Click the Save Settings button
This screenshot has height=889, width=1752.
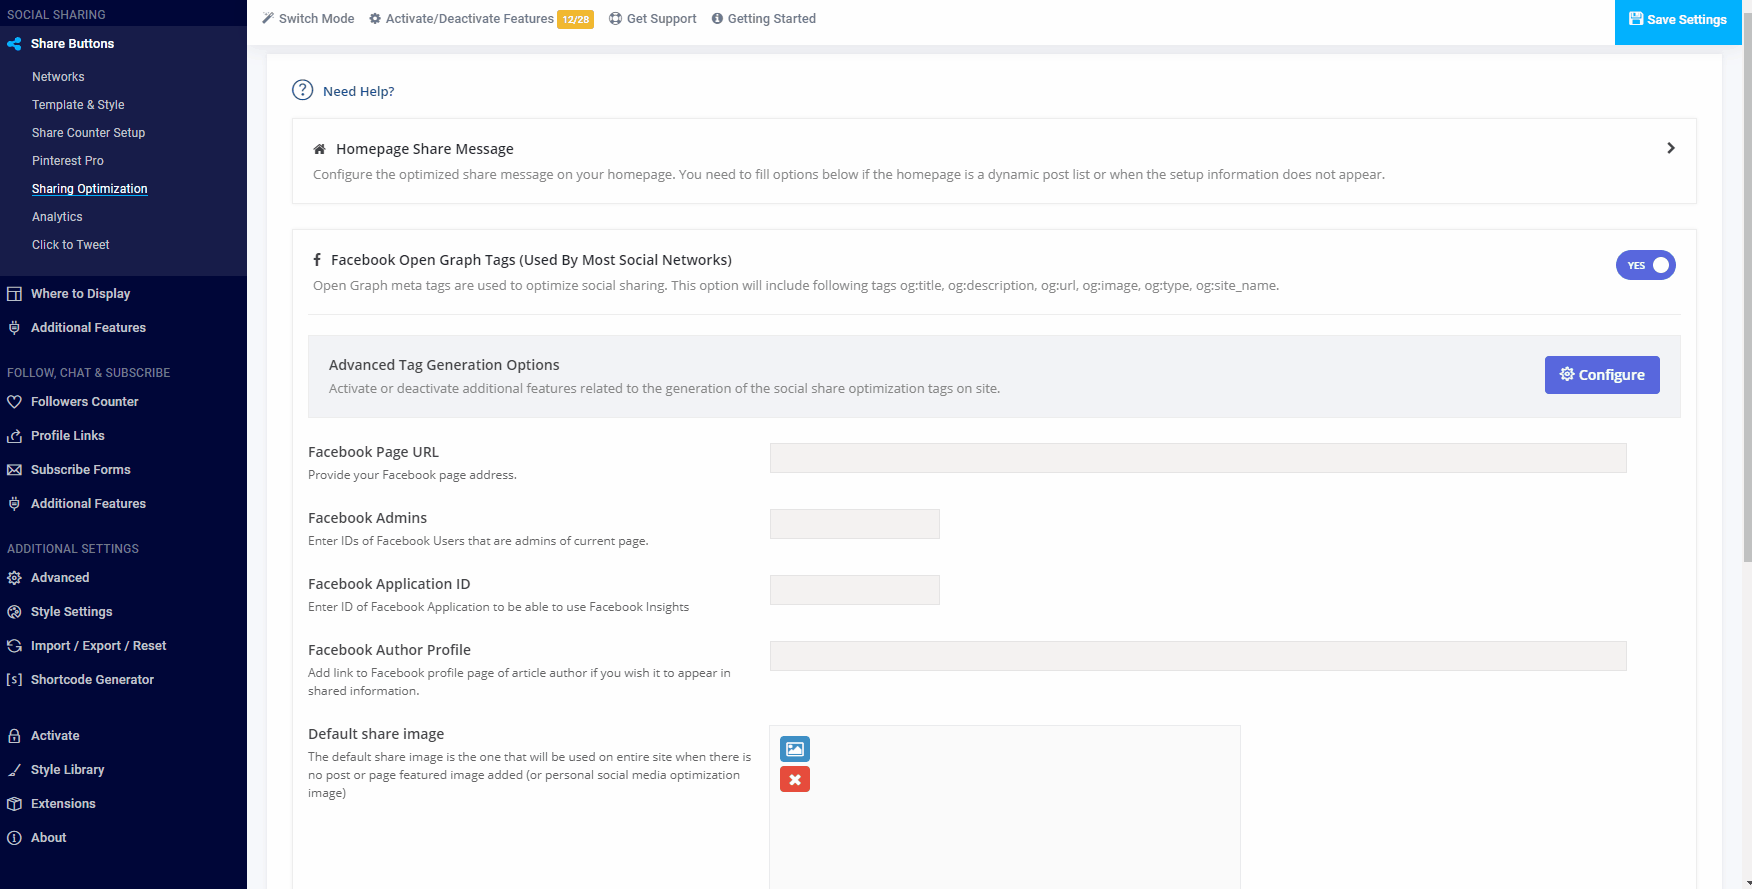[x=1677, y=20]
